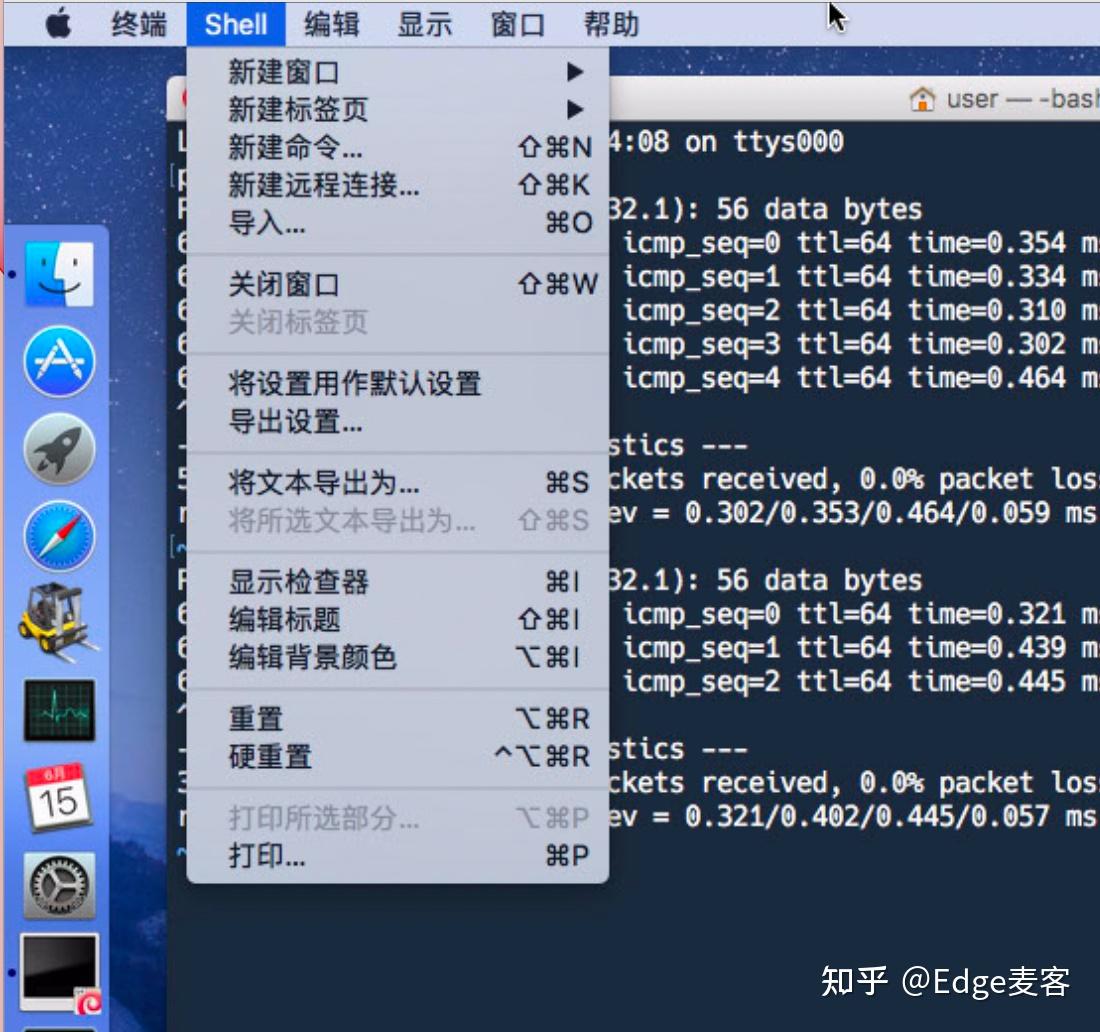Click the home icon in terminal title
The height and width of the screenshot is (1032, 1100).
click(922, 99)
